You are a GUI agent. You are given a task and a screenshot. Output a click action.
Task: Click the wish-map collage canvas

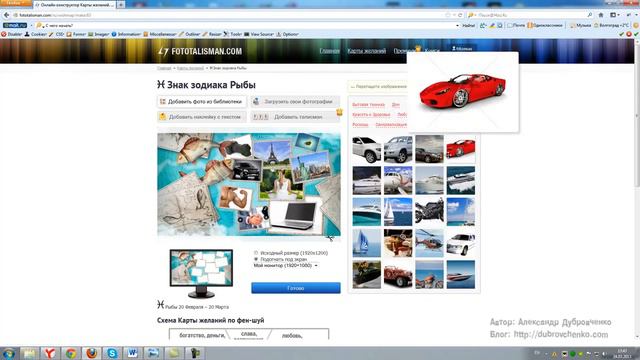249,184
